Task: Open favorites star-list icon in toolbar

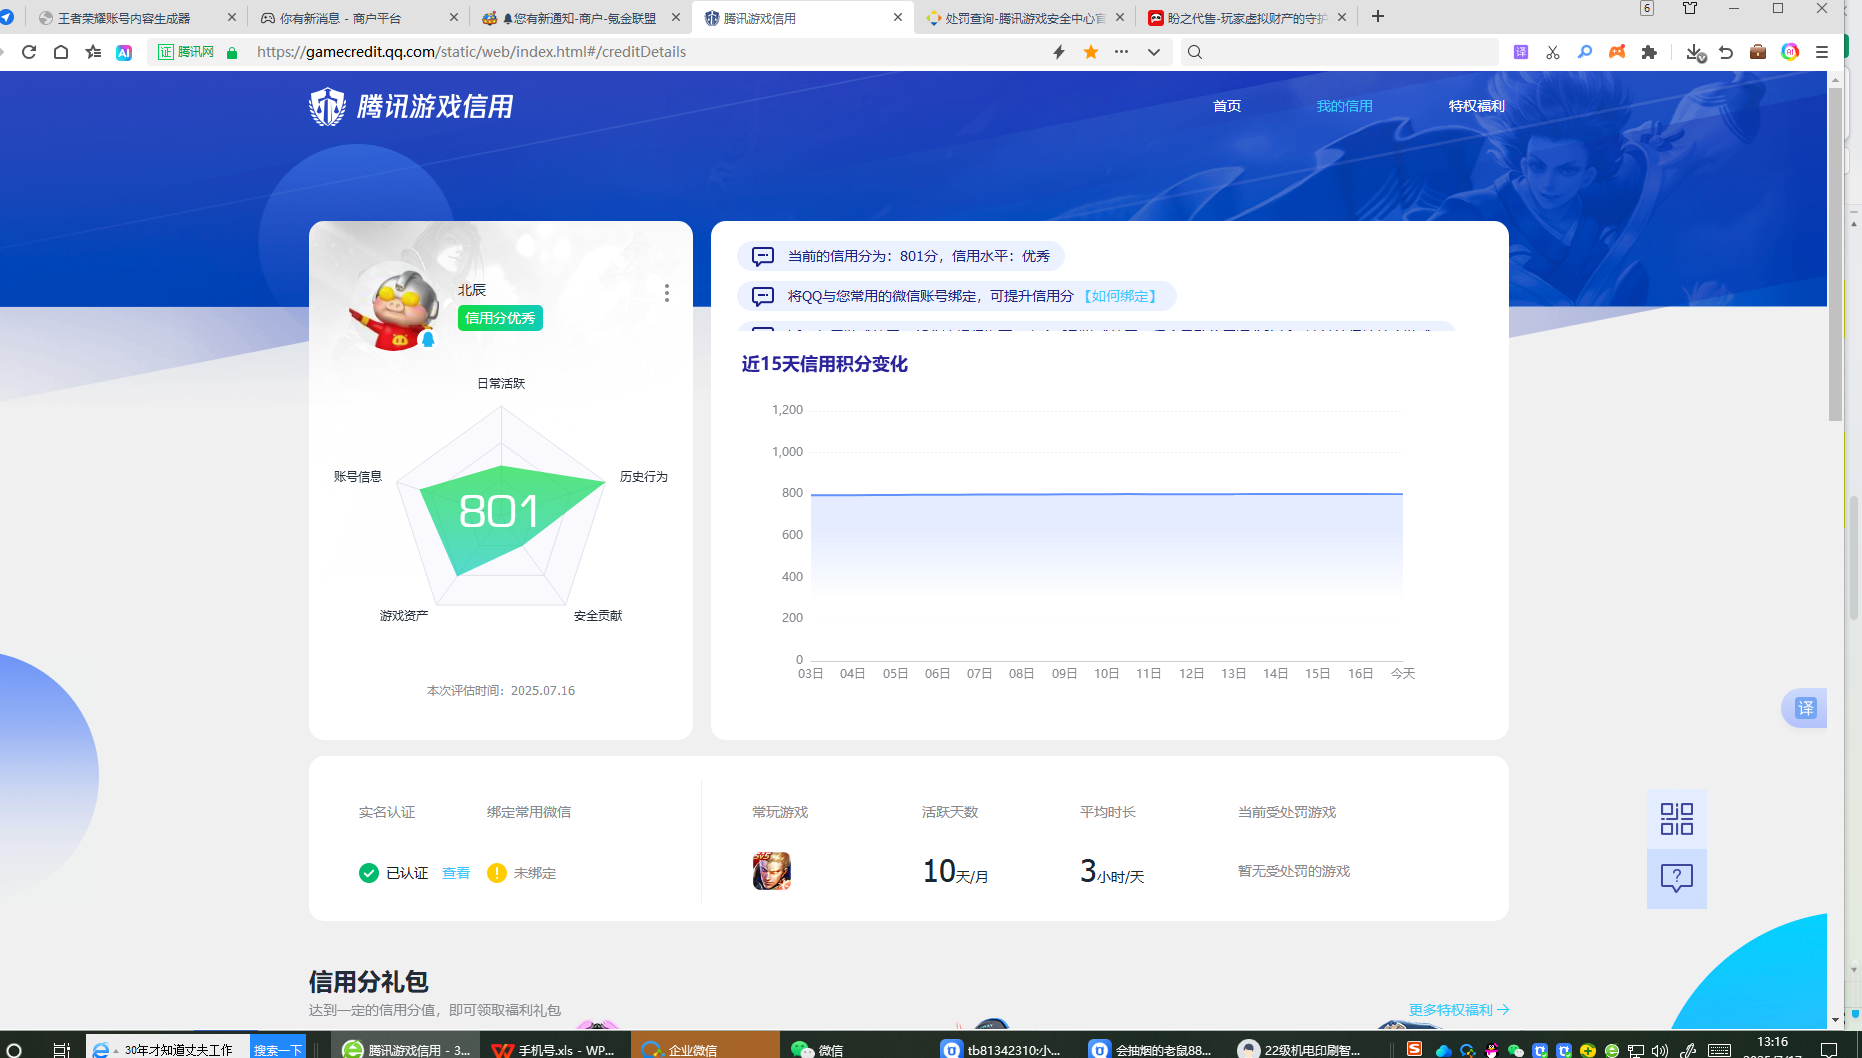Action: 93,52
